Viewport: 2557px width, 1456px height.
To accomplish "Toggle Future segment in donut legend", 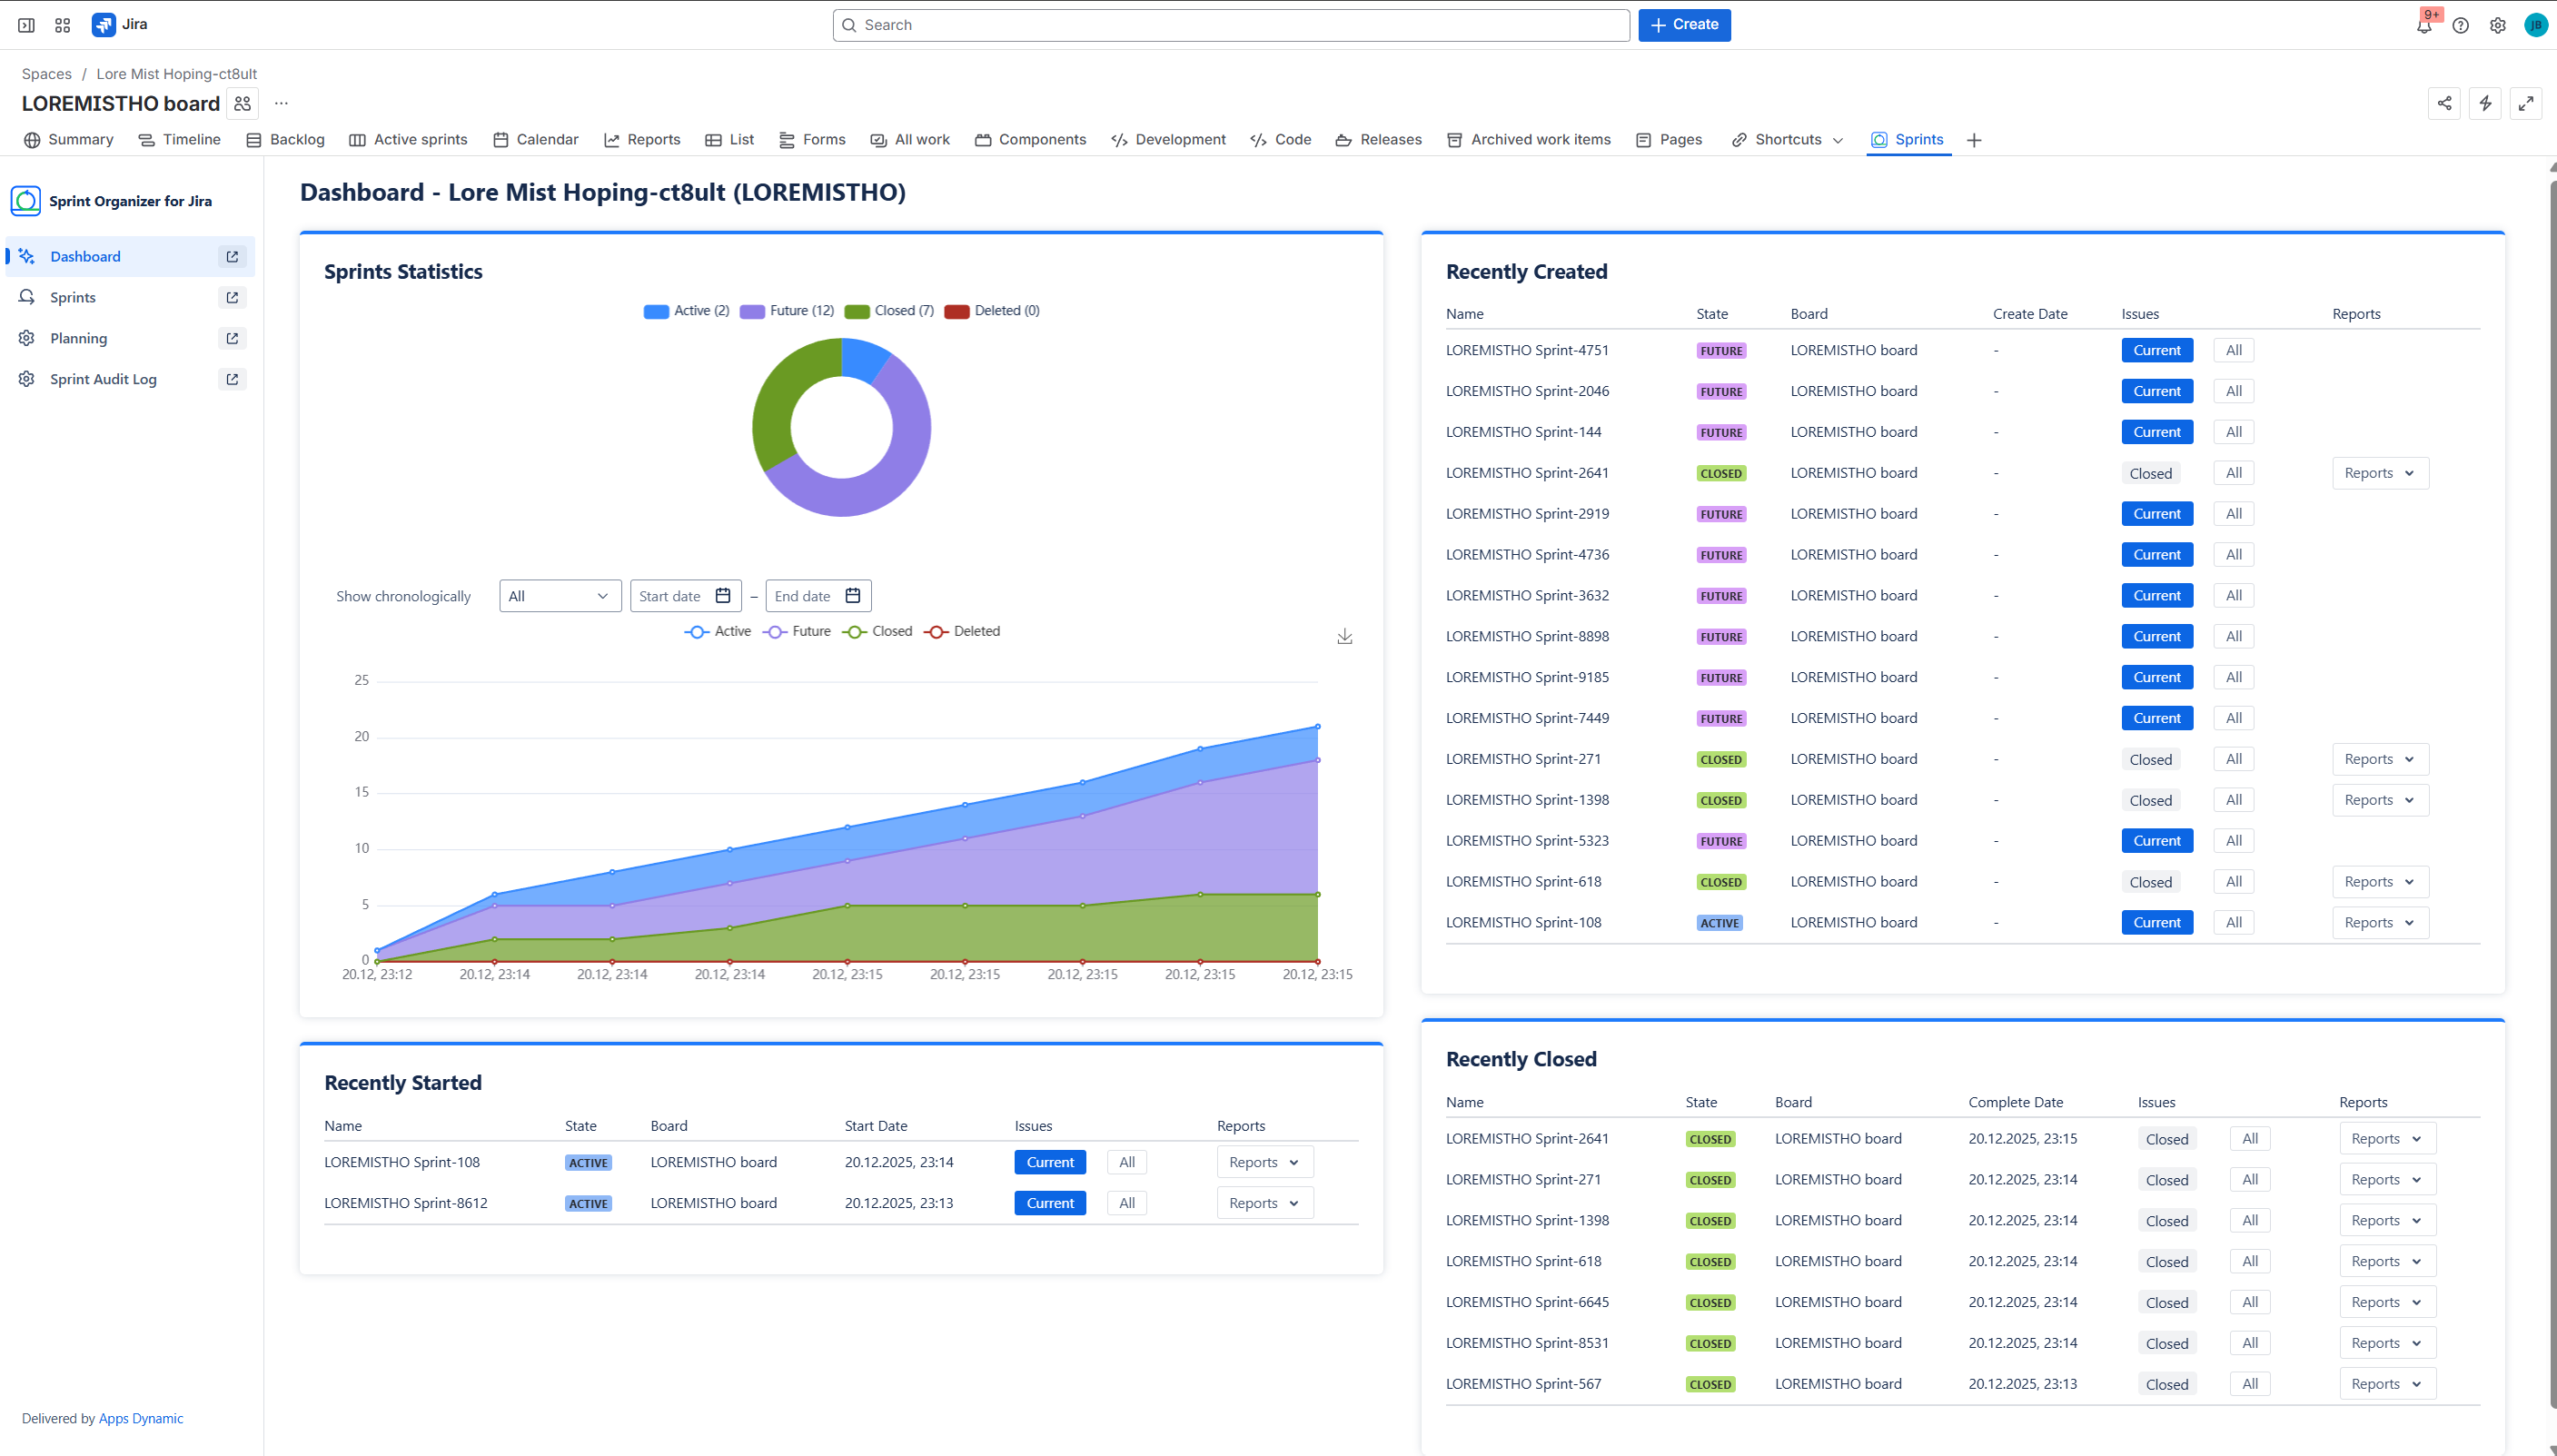I will tap(787, 311).
